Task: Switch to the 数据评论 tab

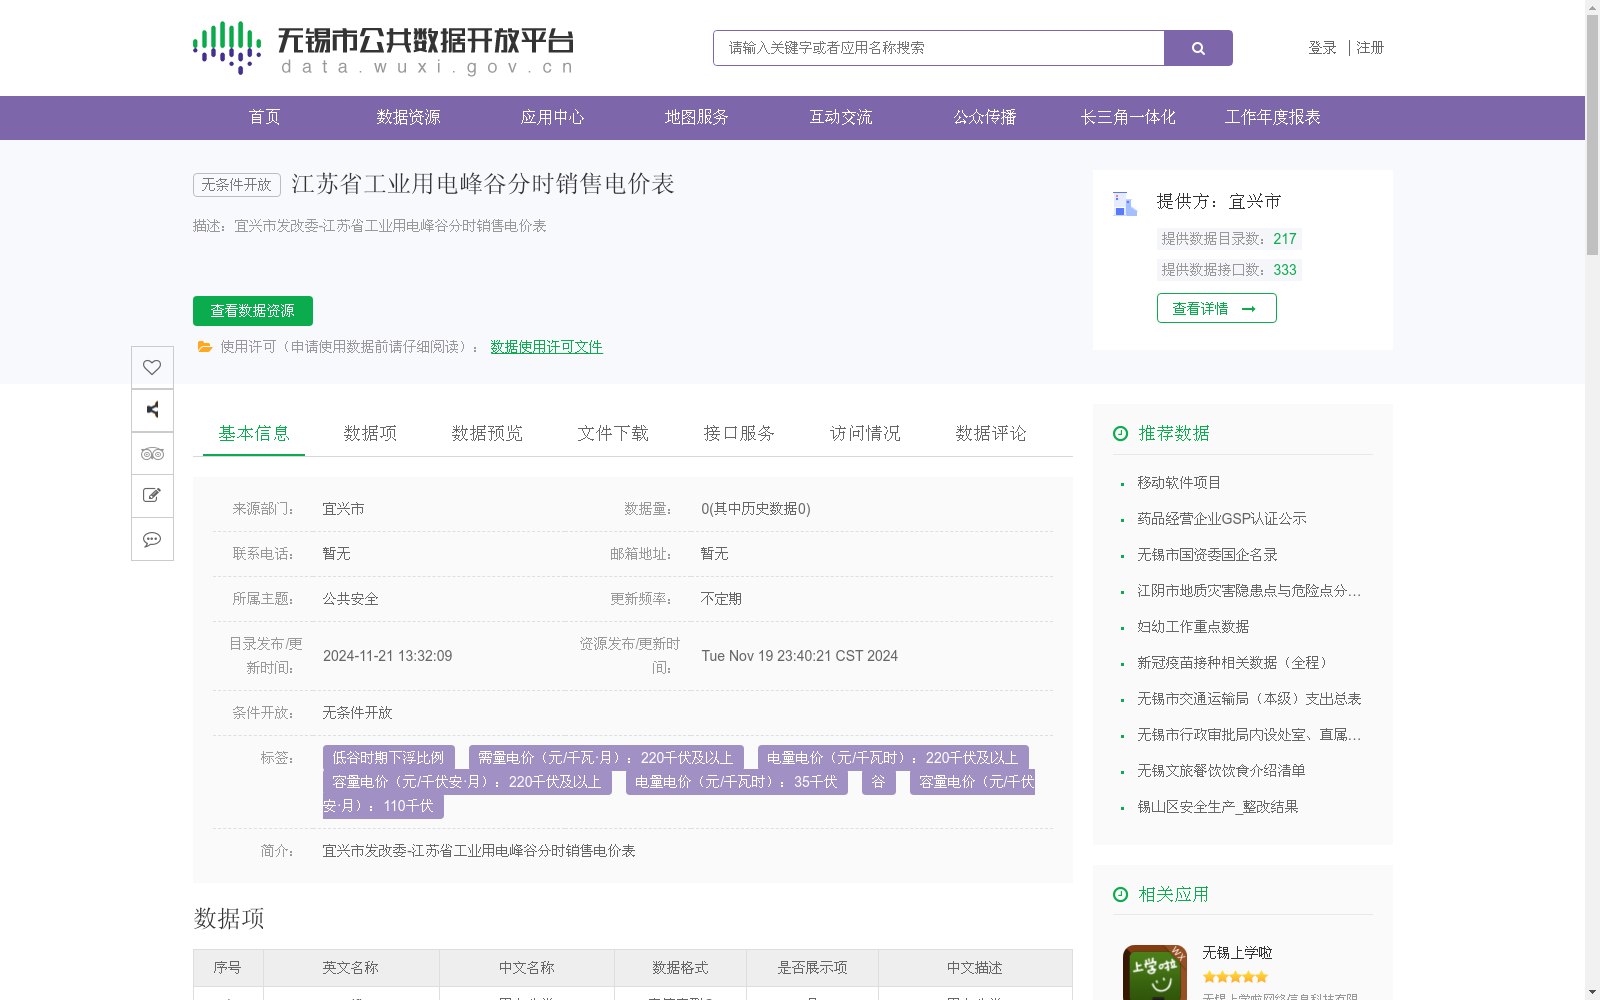Action: (991, 433)
